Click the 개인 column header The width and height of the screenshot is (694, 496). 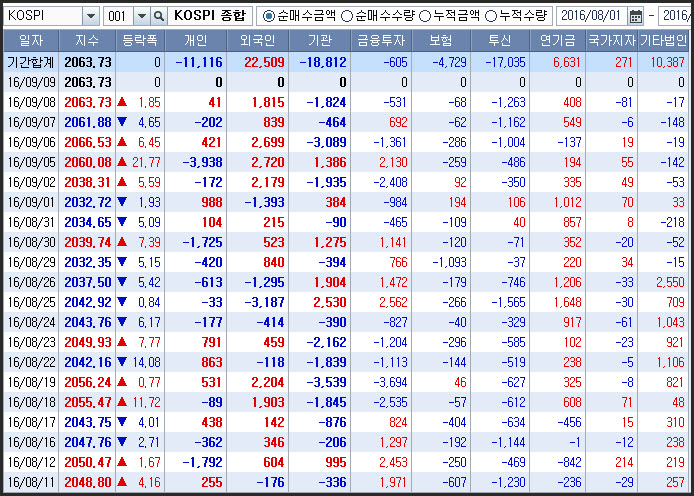pyautogui.click(x=196, y=41)
